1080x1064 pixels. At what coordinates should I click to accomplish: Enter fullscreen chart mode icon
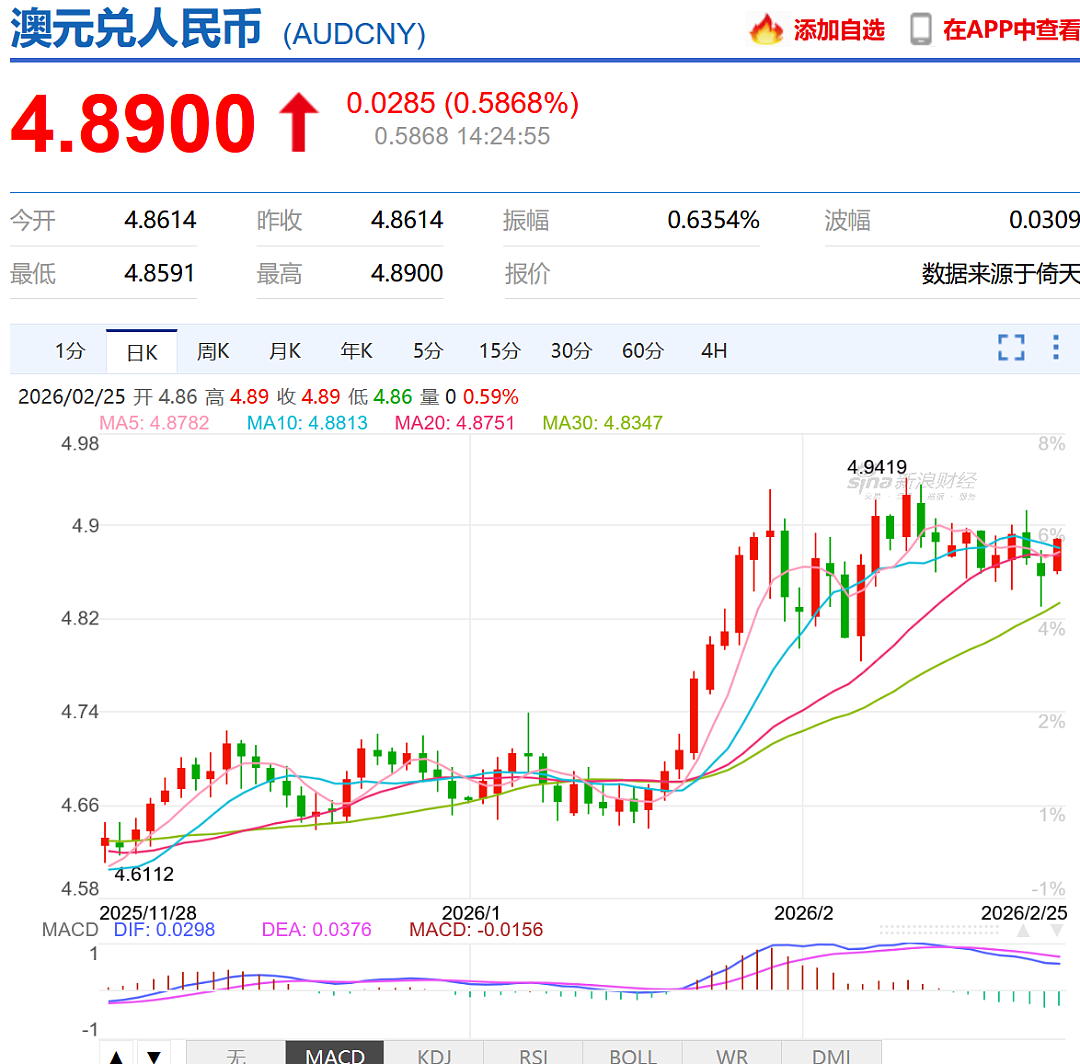(x=1011, y=348)
